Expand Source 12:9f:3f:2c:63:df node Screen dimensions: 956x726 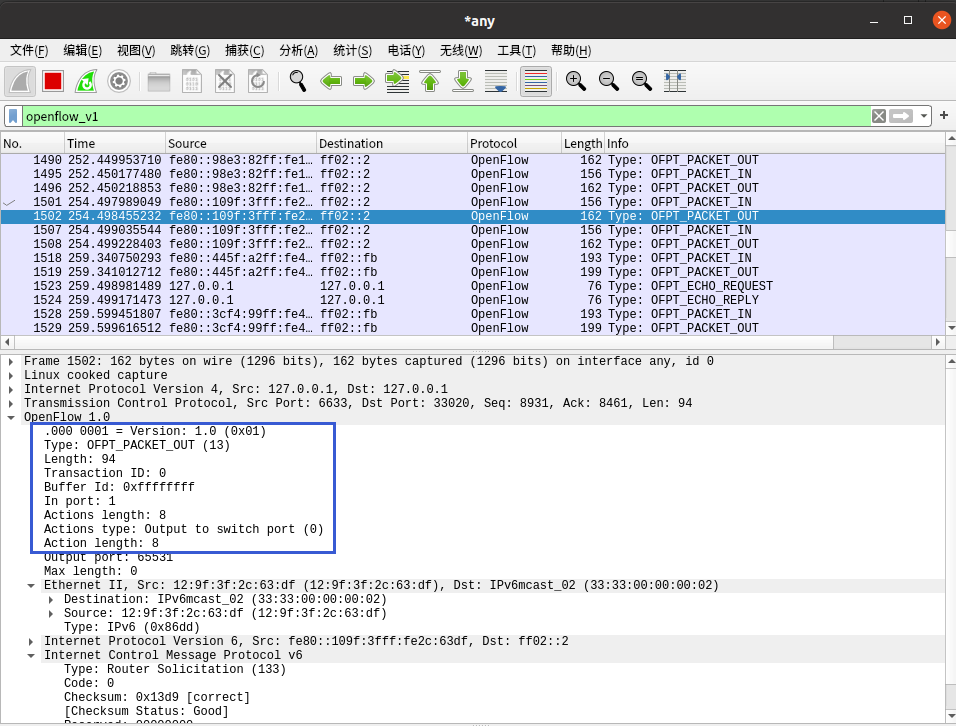pyautogui.click(x=51, y=614)
